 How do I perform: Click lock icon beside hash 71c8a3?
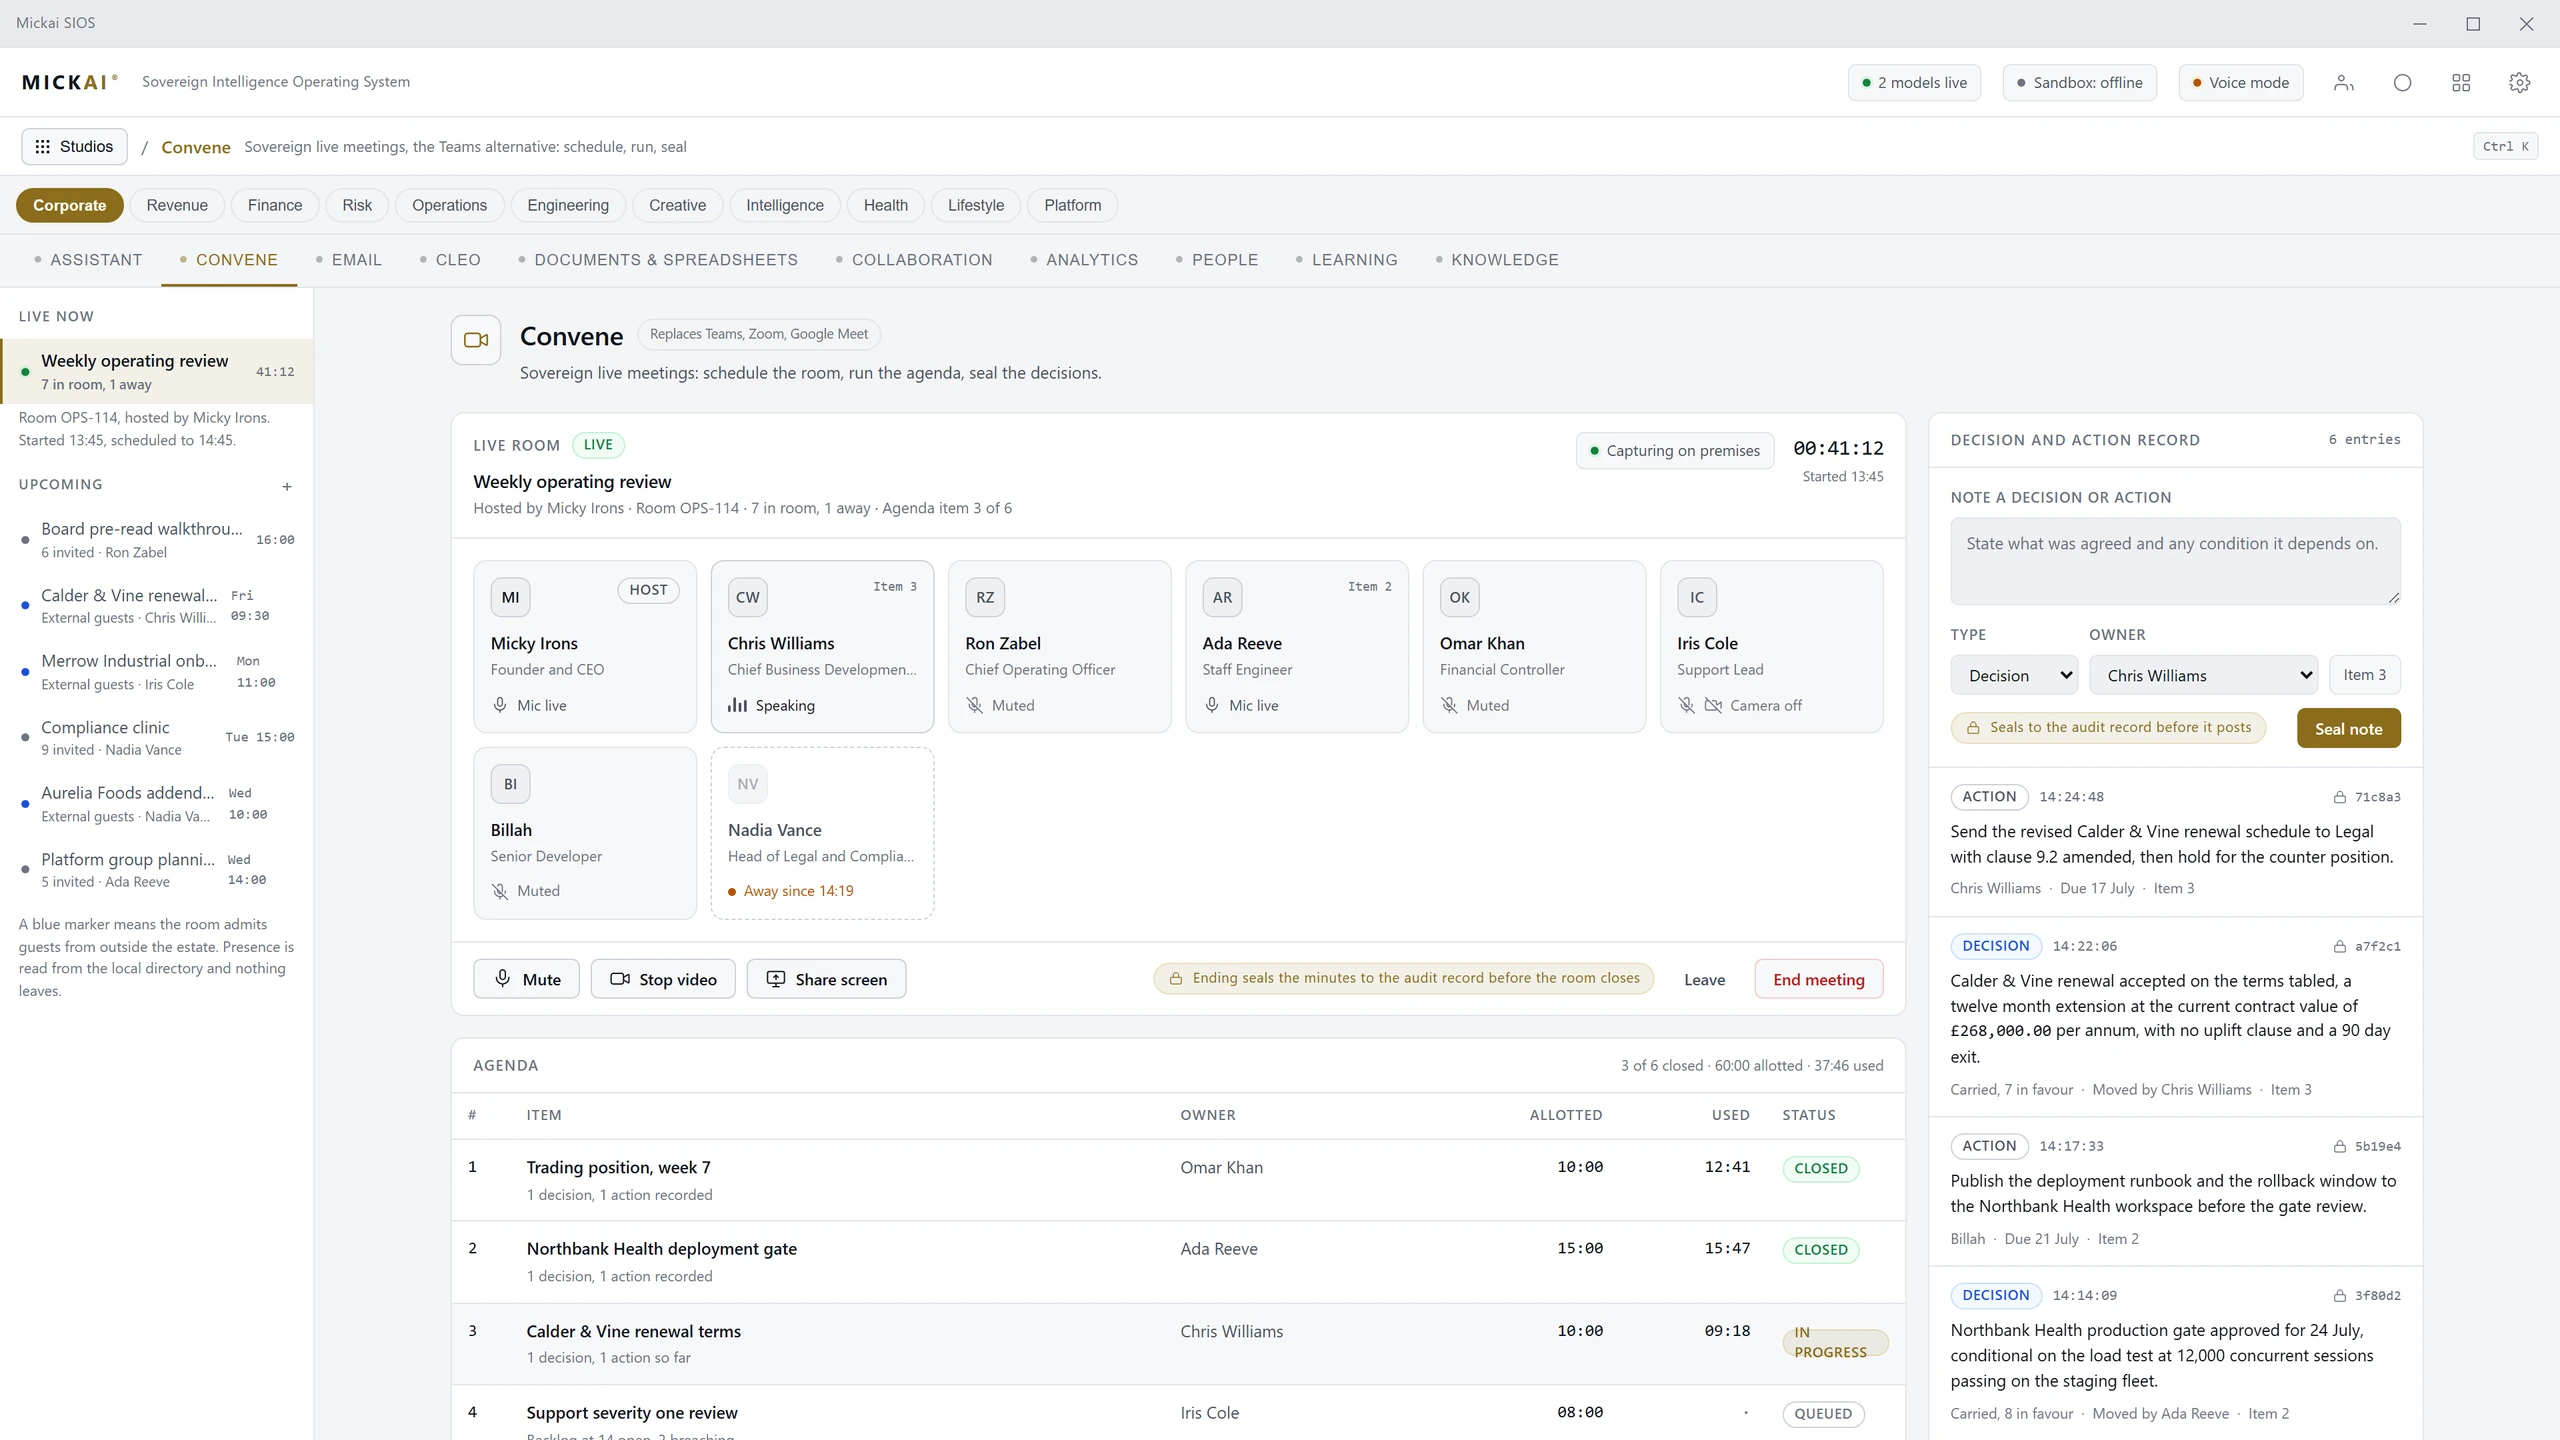[x=2340, y=797]
